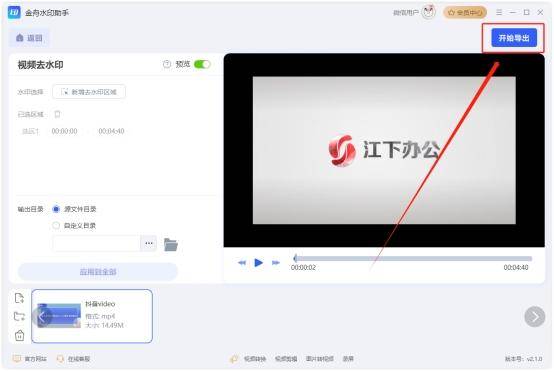Toggle the 预览 preview switch
Image resolution: width=554 pixels, height=372 pixels.
tap(202, 64)
